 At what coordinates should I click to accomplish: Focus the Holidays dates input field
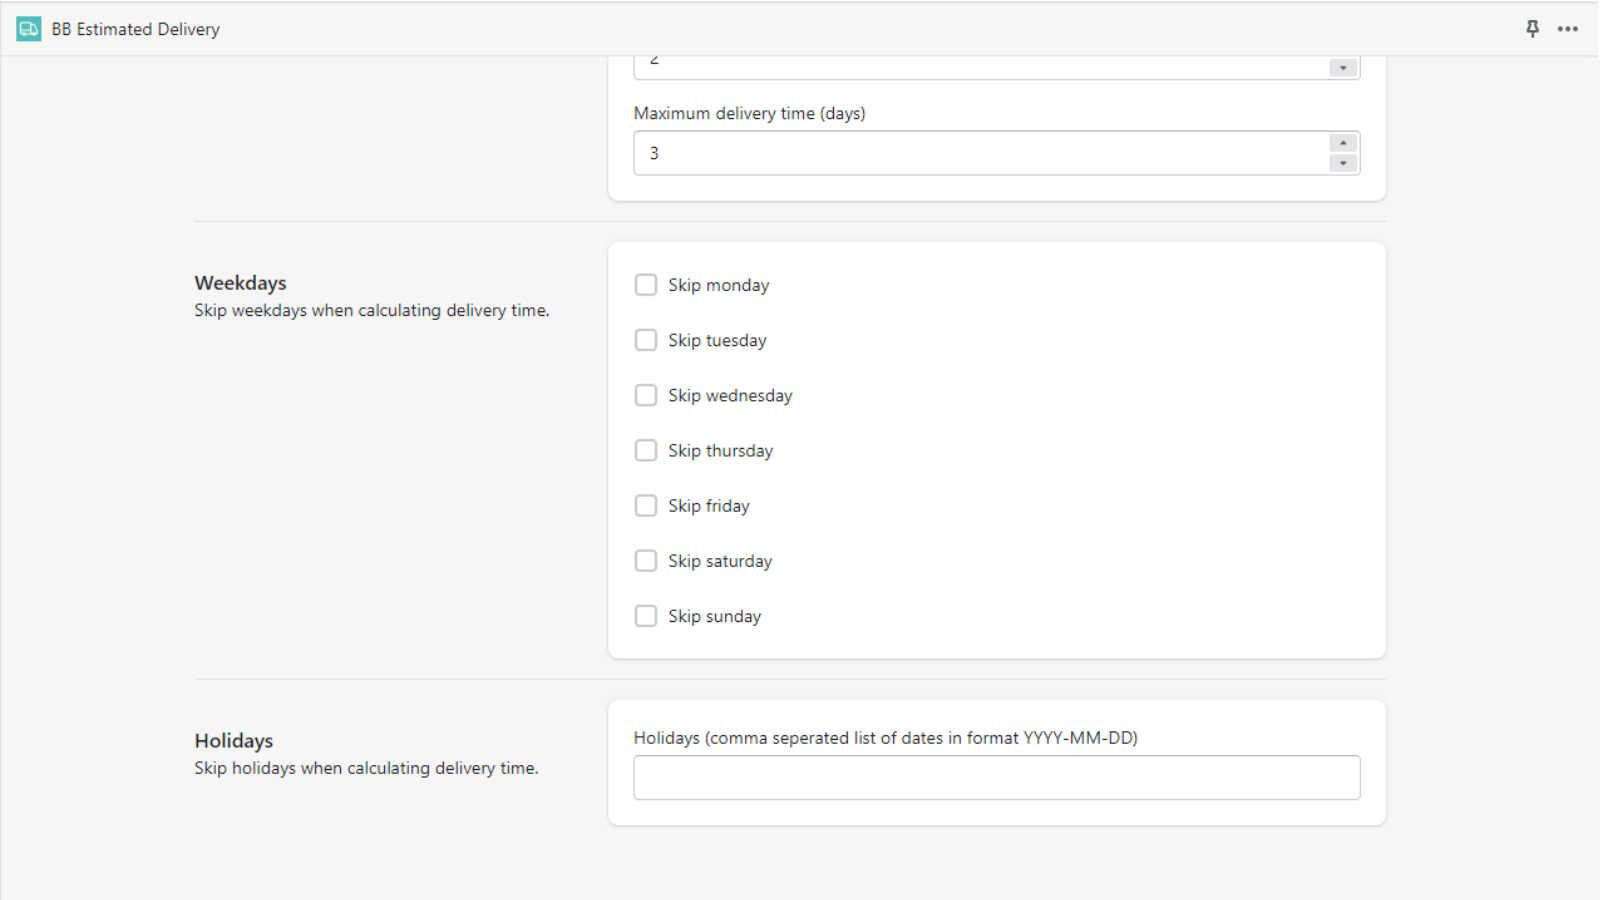point(996,777)
